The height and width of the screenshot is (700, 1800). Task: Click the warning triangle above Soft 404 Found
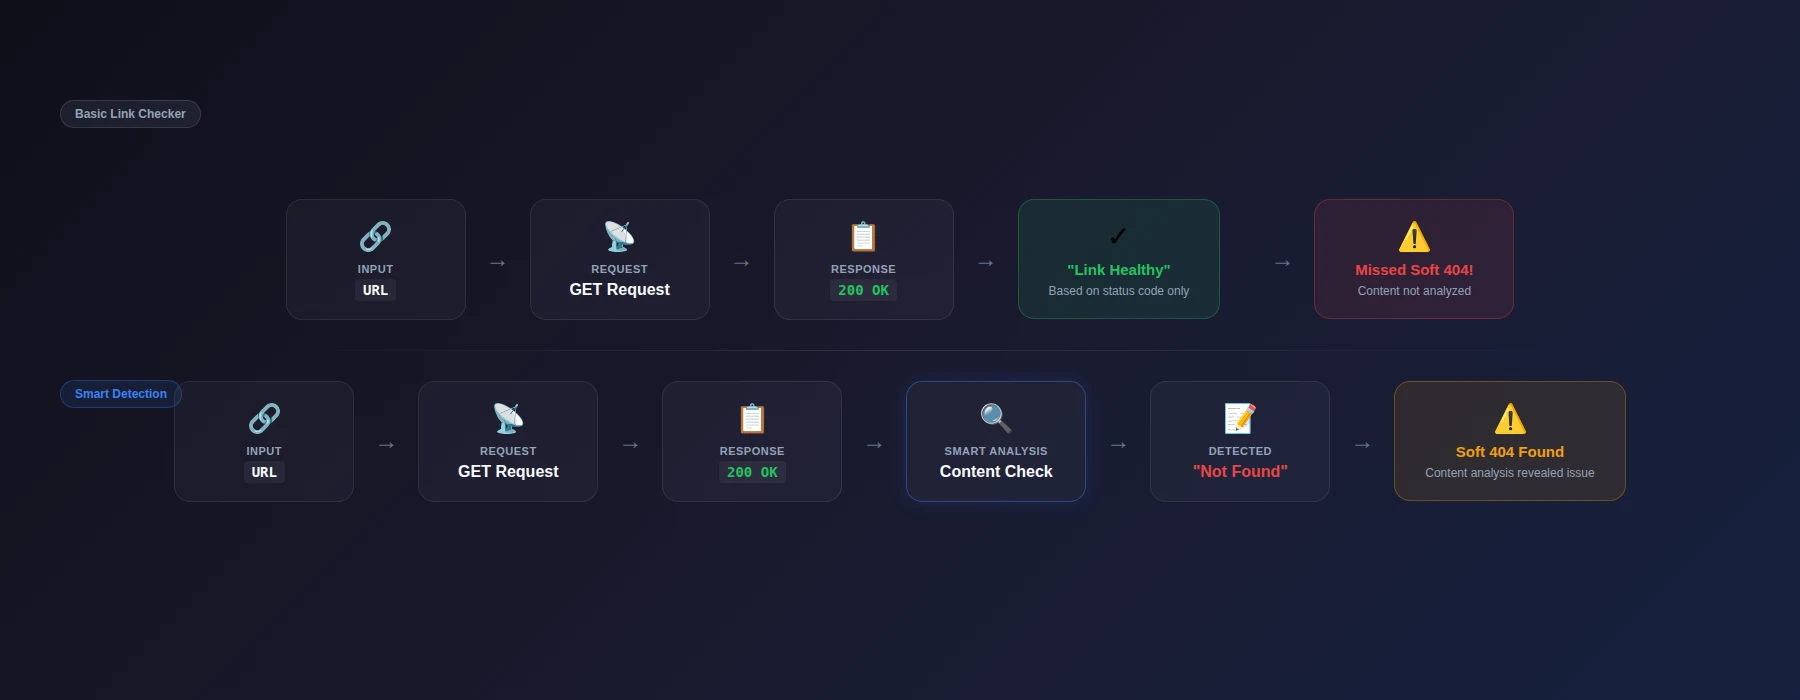click(x=1509, y=419)
